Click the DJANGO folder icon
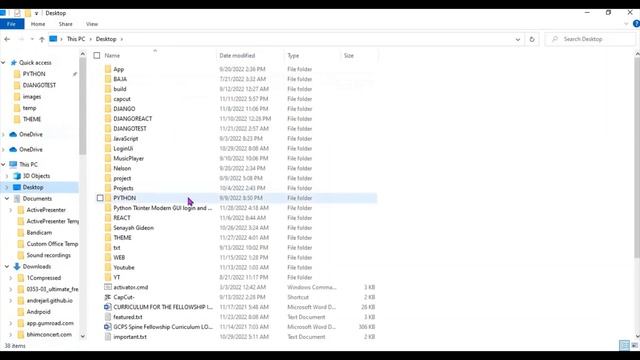 [x=108, y=109]
